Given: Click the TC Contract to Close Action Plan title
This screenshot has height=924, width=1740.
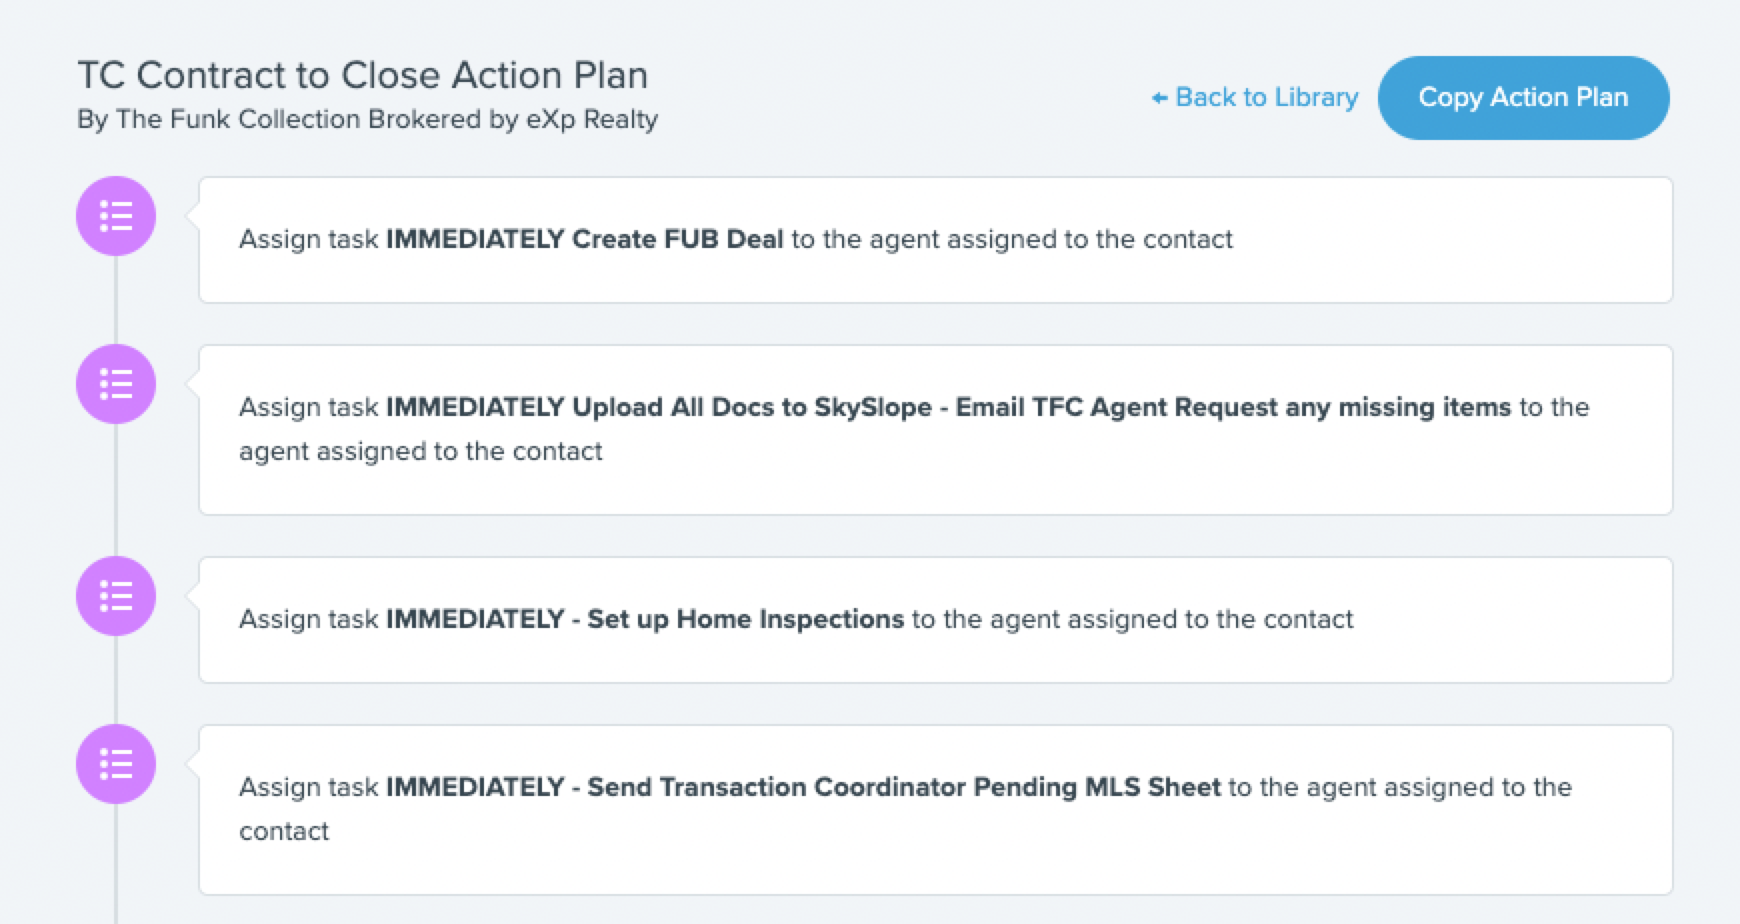Looking at the screenshot, I should click(363, 75).
